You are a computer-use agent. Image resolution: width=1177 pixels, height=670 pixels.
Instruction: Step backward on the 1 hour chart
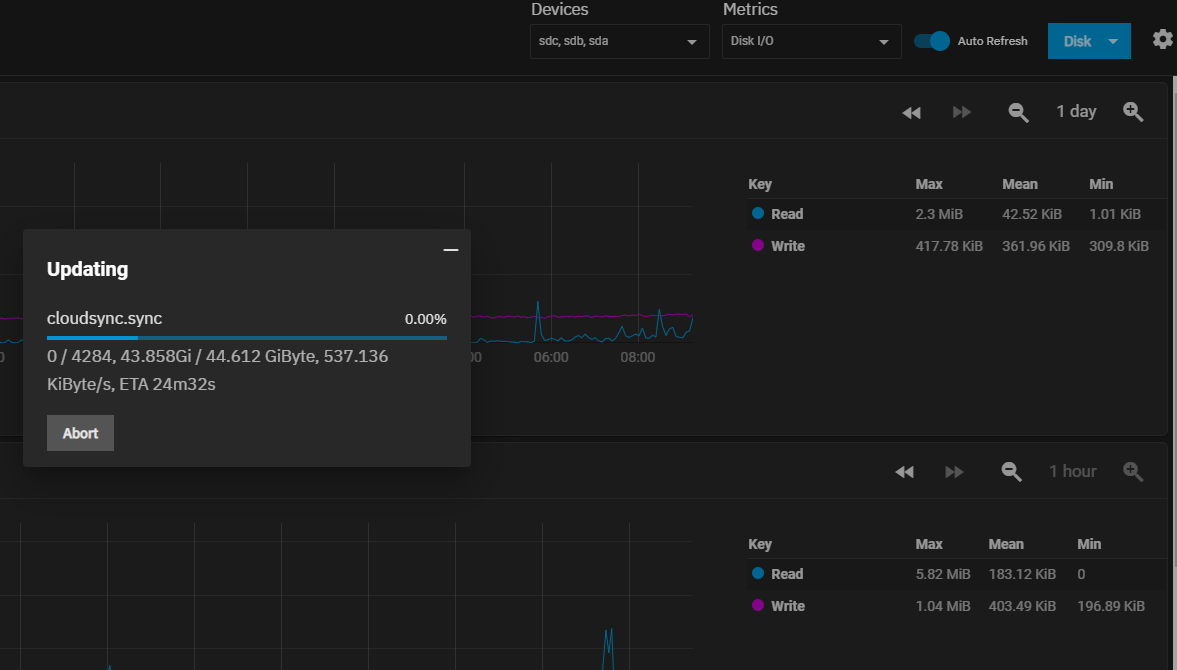pyautogui.click(x=905, y=472)
